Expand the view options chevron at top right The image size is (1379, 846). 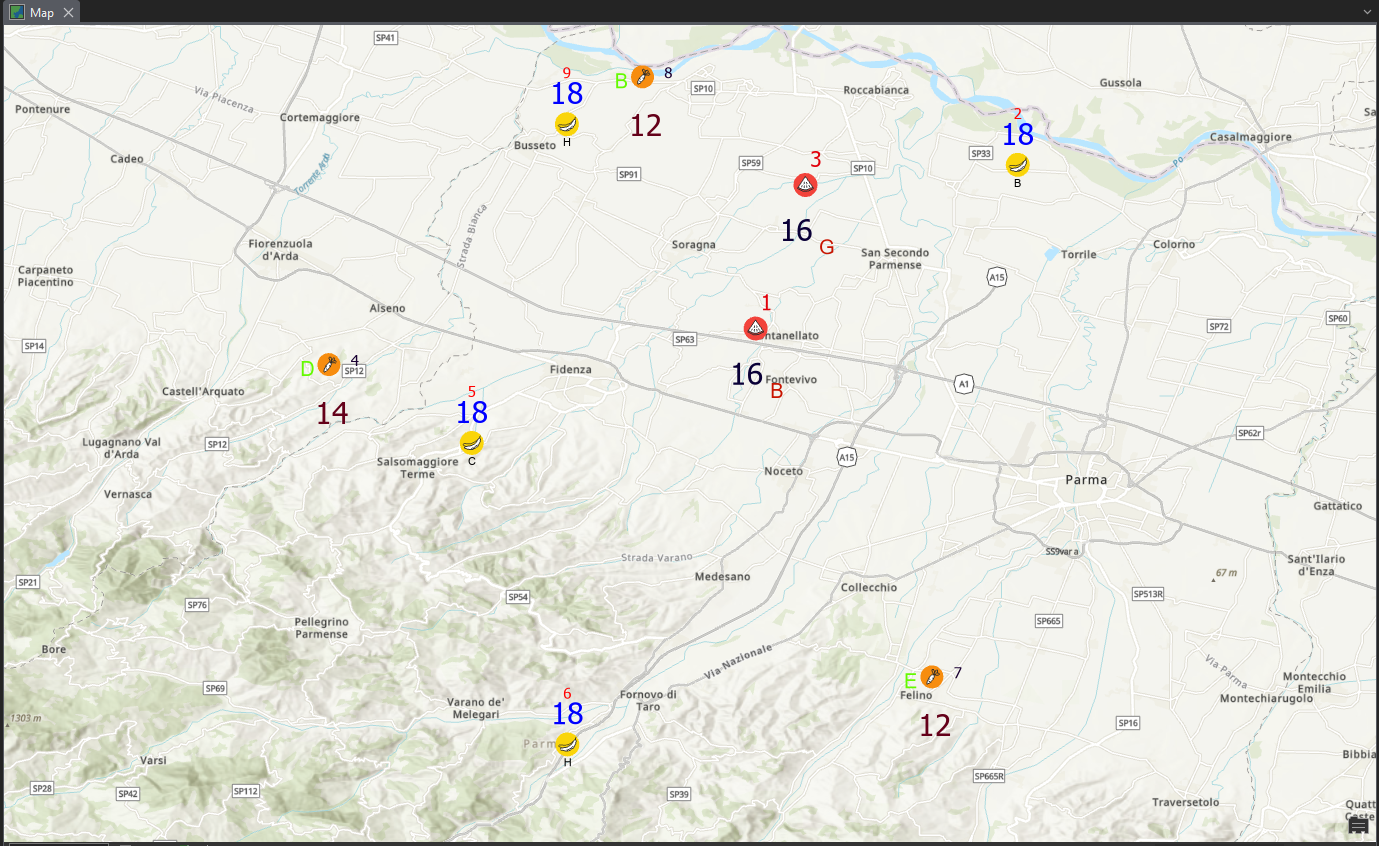tap(1366, 12)
